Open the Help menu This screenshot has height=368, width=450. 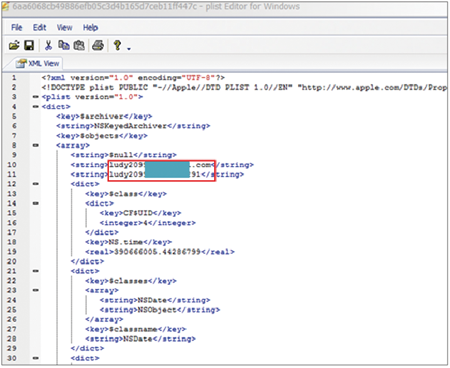pos(90,27)
